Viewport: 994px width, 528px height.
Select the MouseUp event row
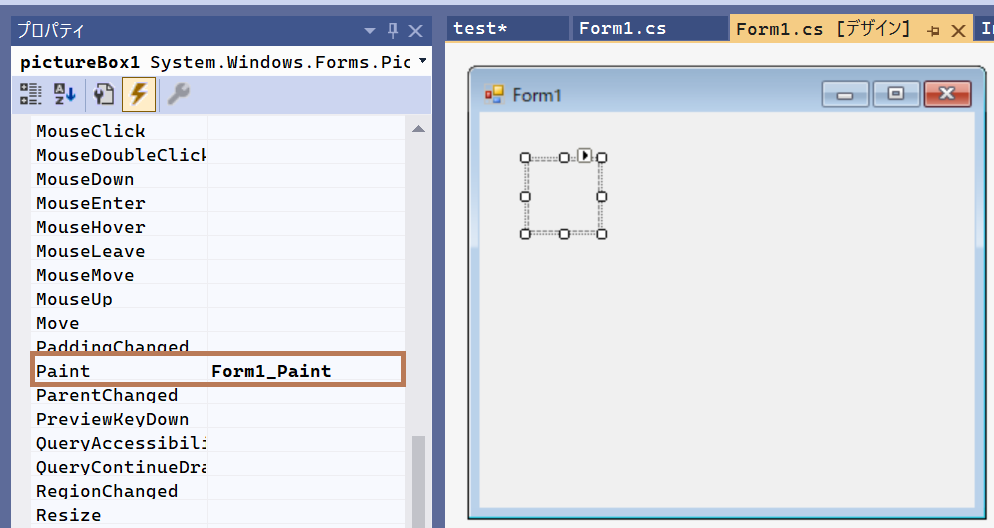217,299
